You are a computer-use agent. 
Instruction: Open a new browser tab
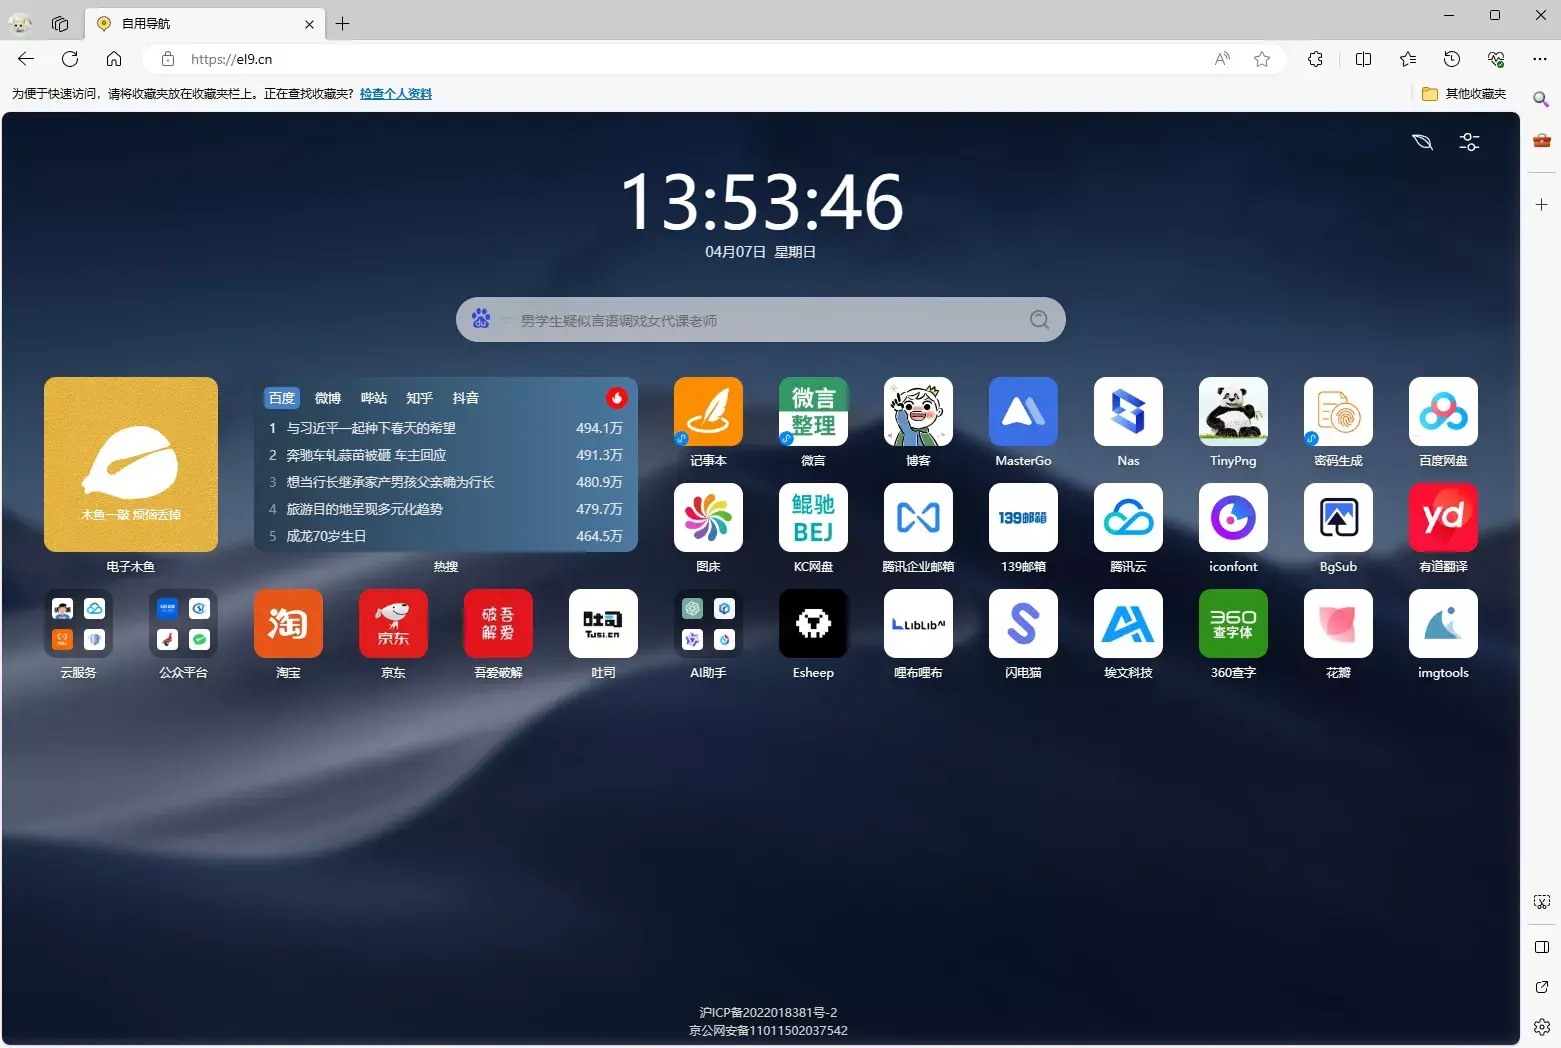click(343, 23)
